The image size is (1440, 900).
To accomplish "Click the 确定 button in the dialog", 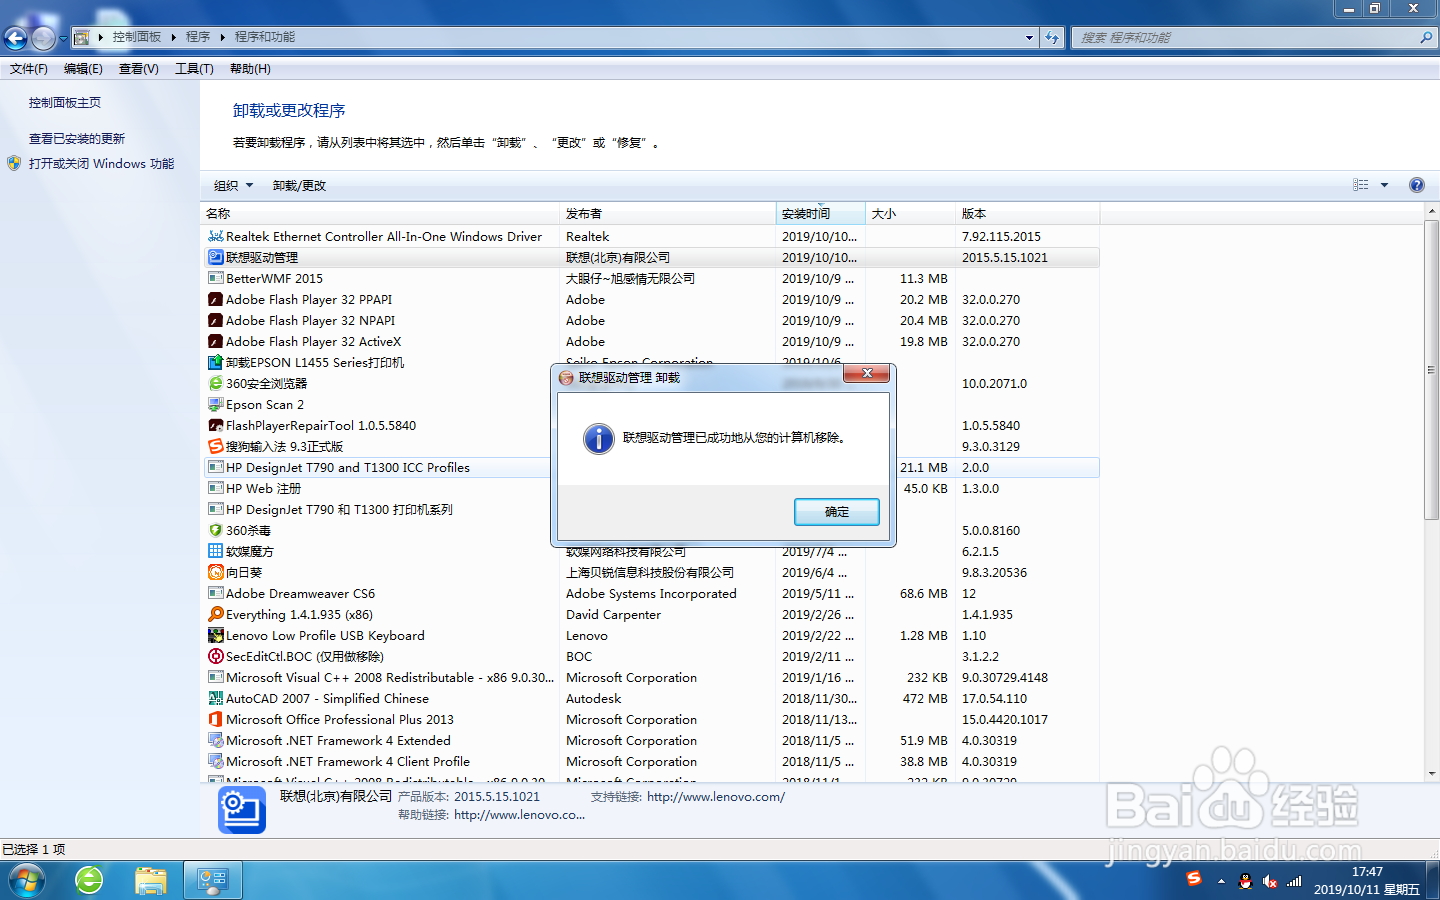I will [x=836, y=511].
